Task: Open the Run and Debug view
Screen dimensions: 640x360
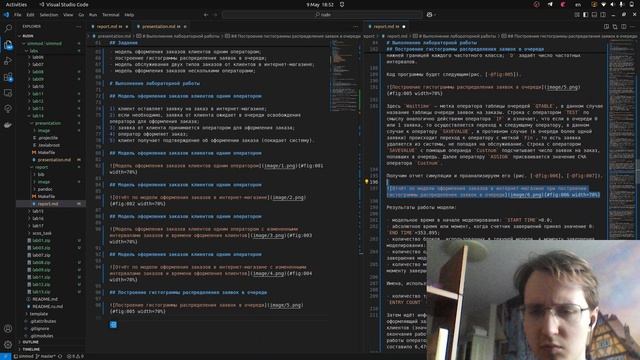Action: pyautogui.click(x=8, y=61)
